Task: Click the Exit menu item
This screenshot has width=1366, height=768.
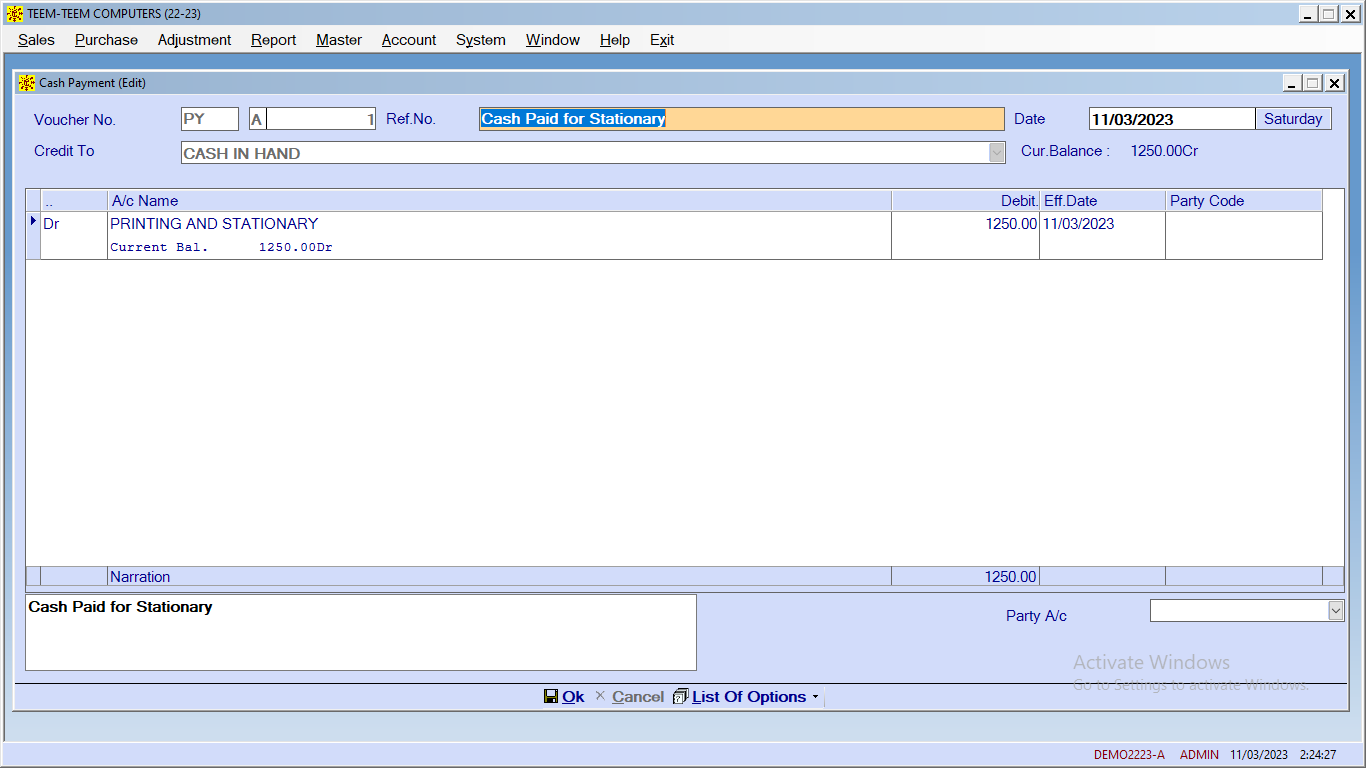Action: click(662, 40)
